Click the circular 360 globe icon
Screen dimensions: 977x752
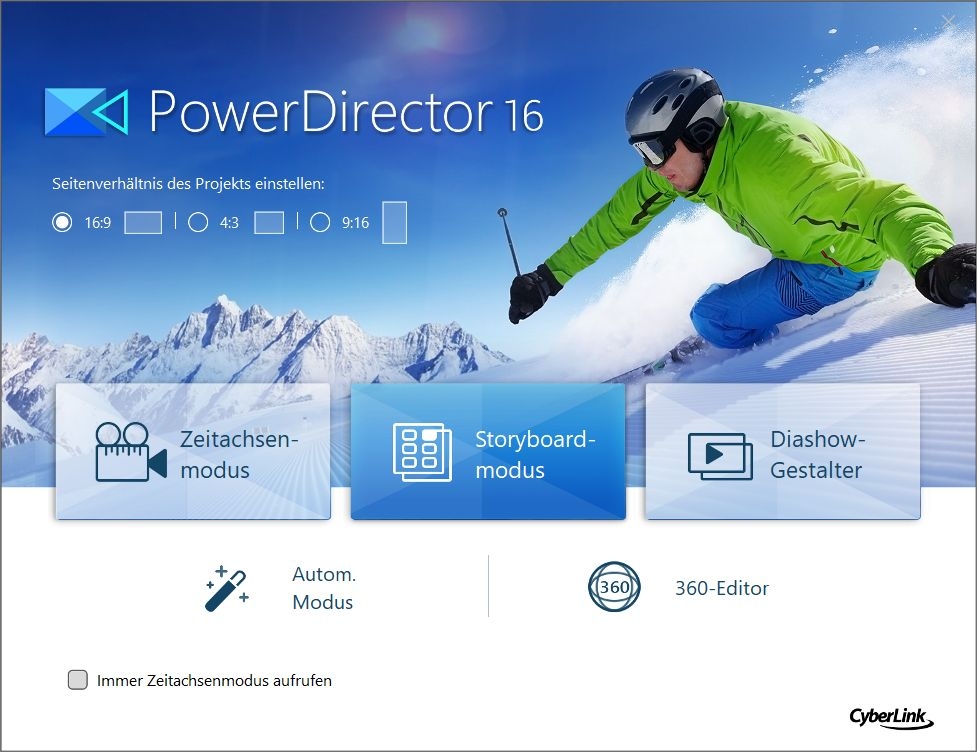pos(613,588)
